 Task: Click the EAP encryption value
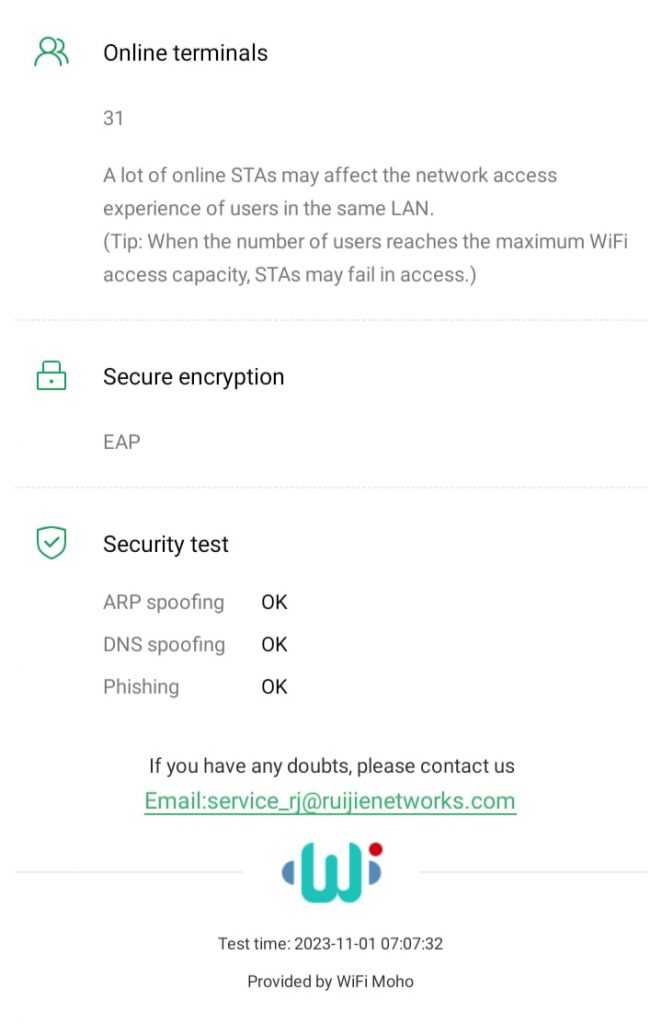(121, 441)
